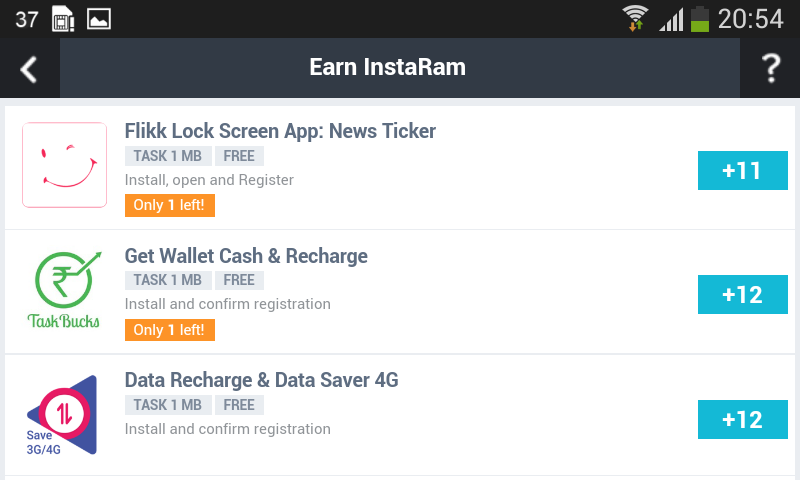Claim +12 reward for Data Recharge app
800x480 pixels.
coord(742,420)
